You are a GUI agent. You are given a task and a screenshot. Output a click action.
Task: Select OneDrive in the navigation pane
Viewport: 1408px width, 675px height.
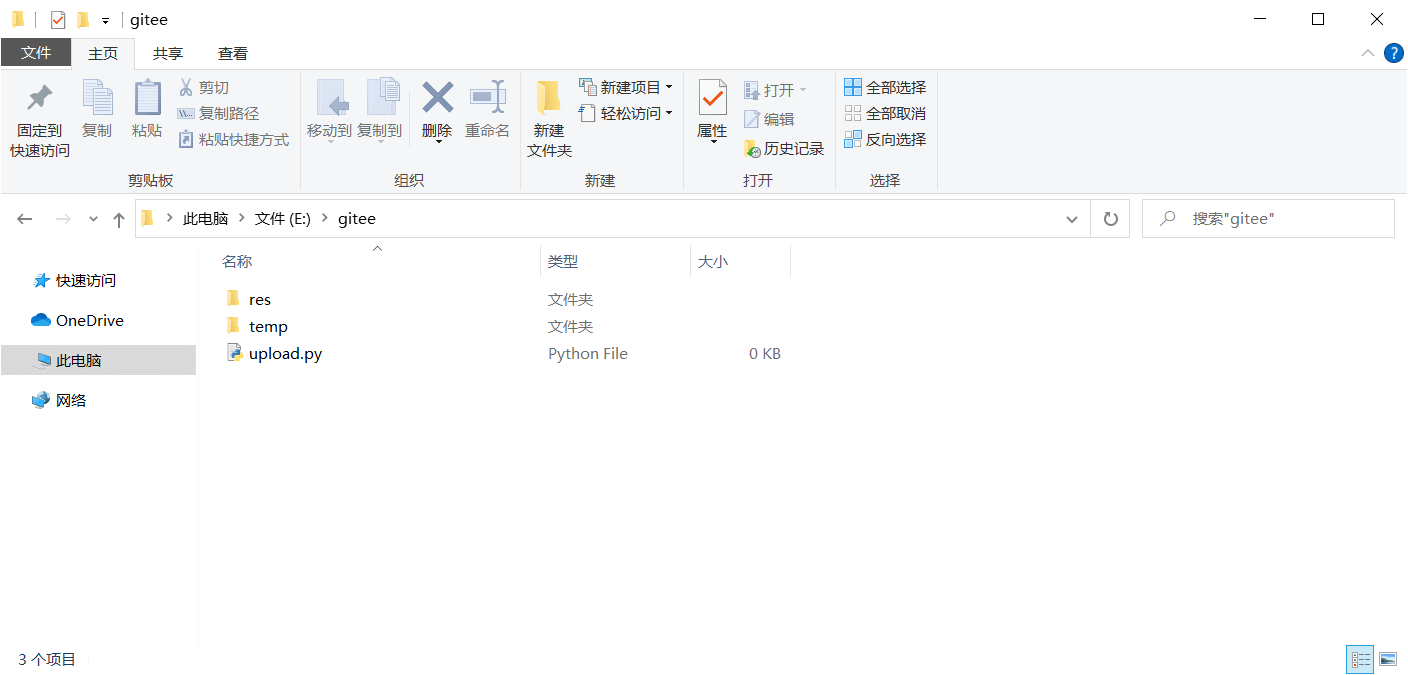(x=89, y=321)
